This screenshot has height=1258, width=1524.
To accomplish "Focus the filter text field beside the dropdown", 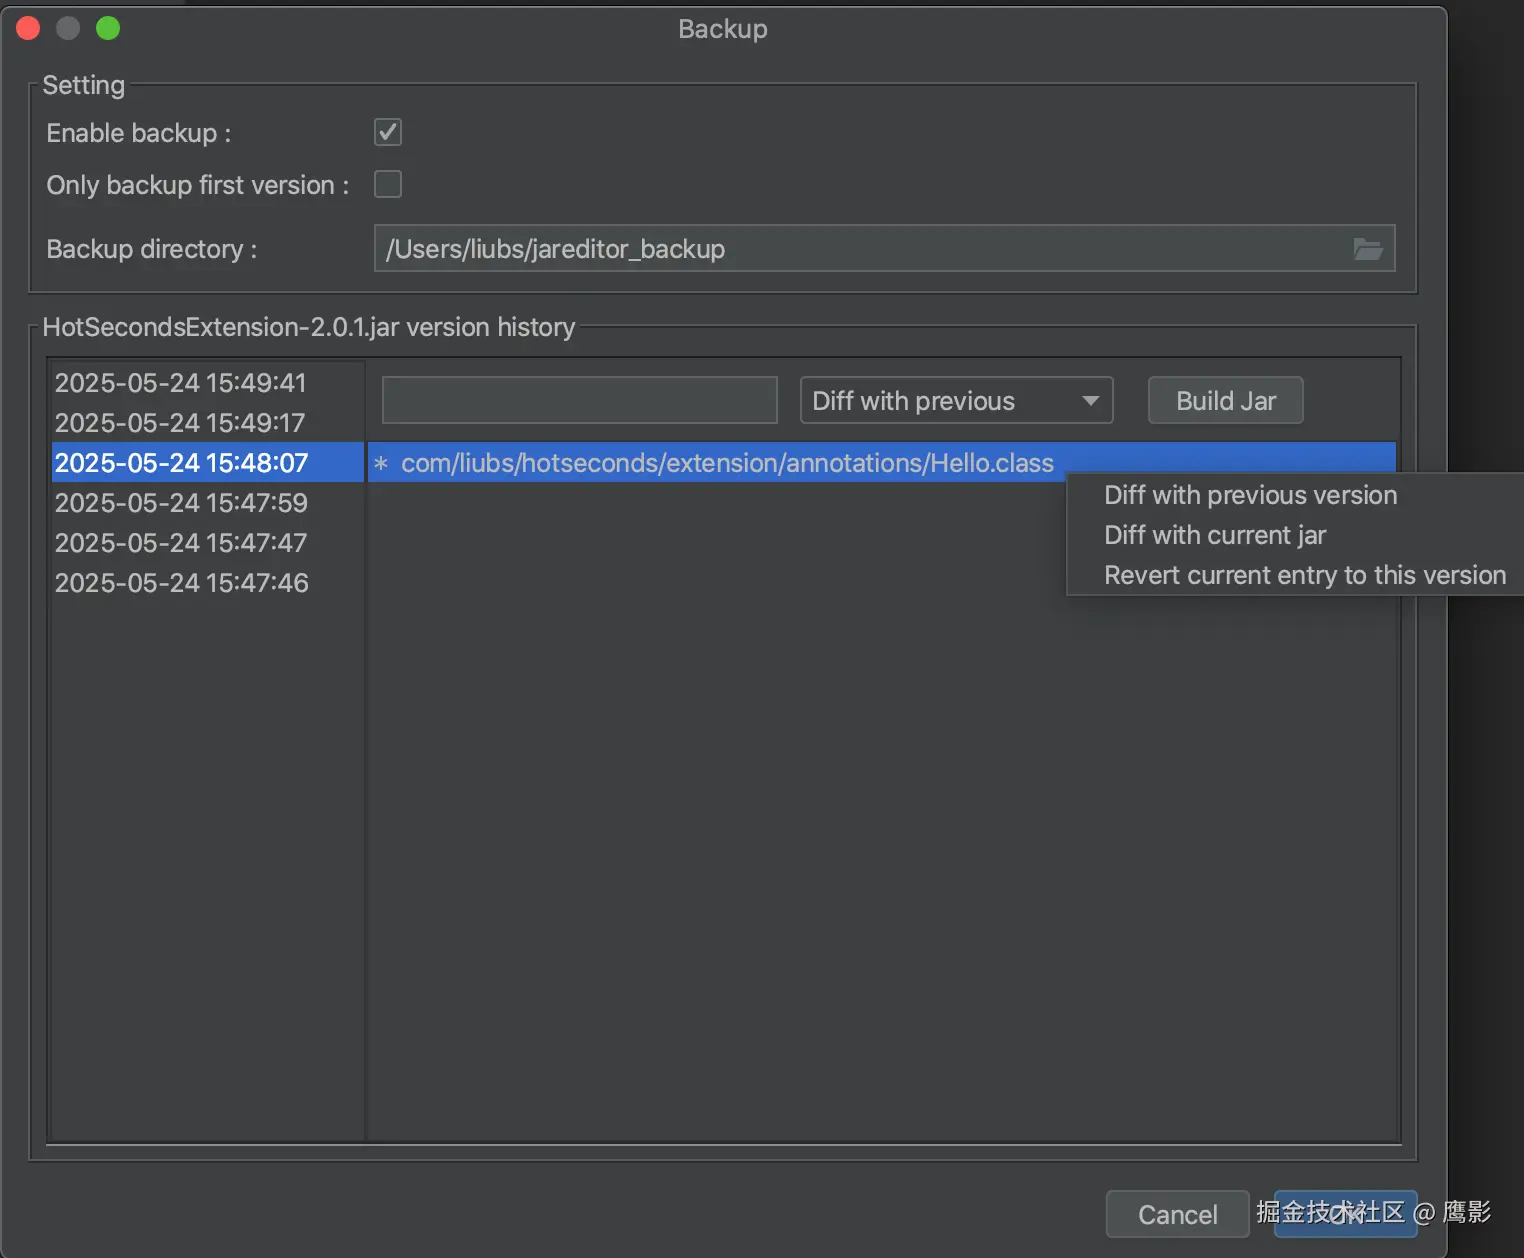I will 579,401.
